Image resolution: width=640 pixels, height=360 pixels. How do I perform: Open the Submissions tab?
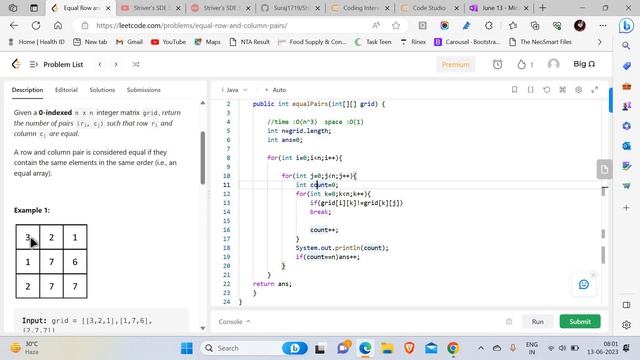coord(143,90)
